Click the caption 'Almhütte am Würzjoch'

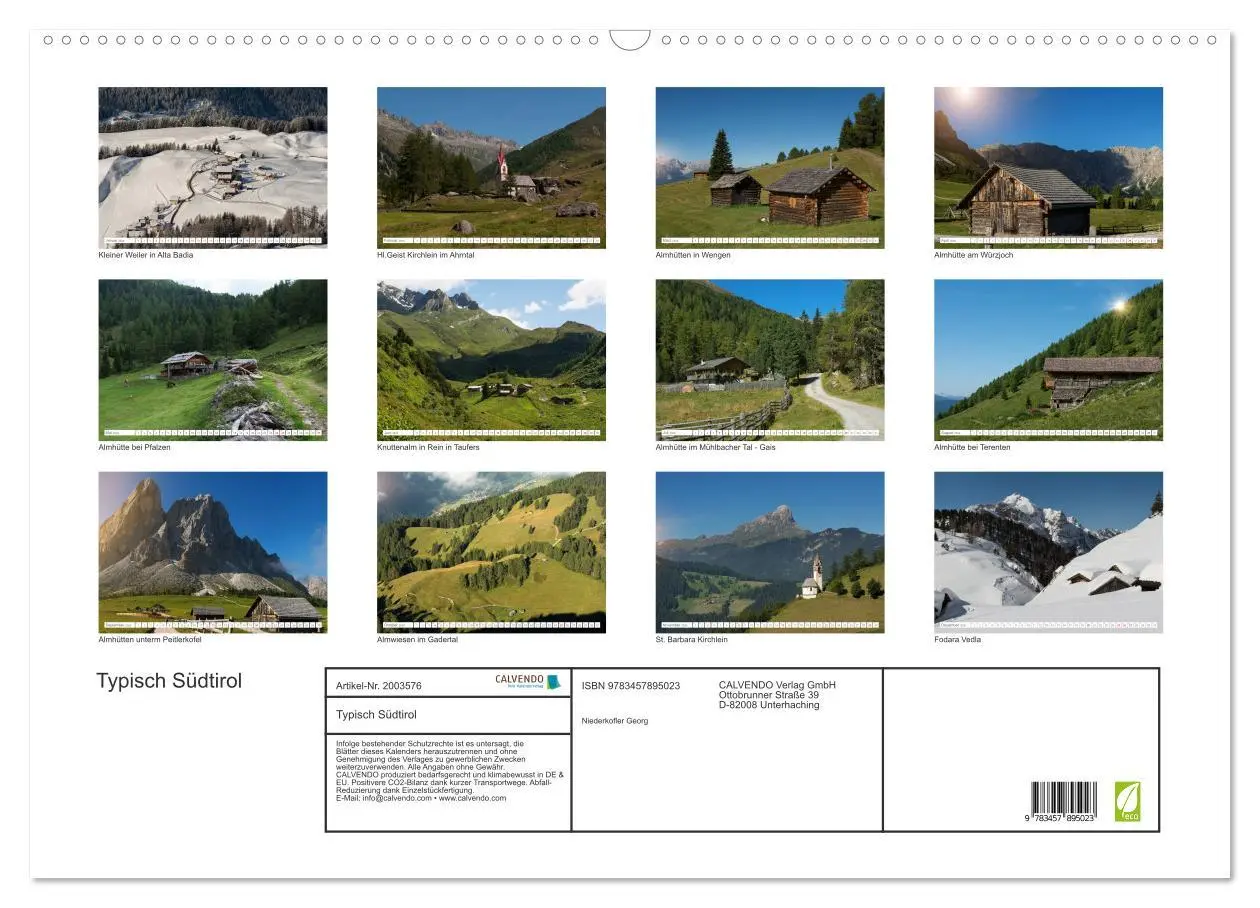coord(974,255)
